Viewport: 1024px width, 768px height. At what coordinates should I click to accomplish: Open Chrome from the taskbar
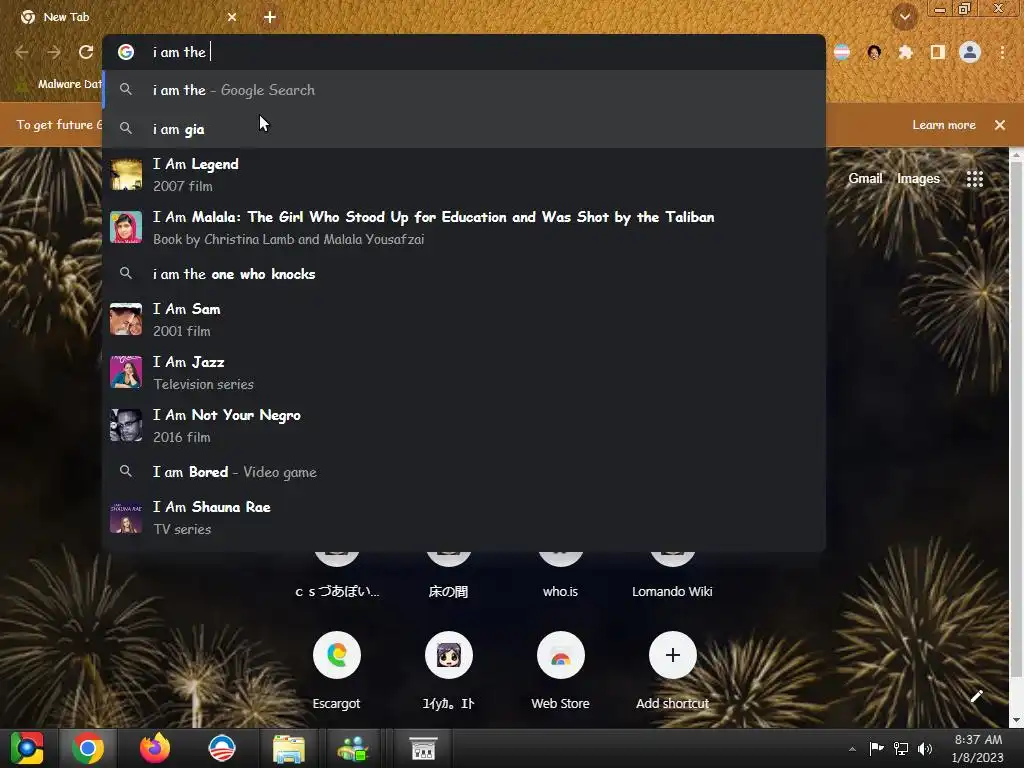(88, 748)
